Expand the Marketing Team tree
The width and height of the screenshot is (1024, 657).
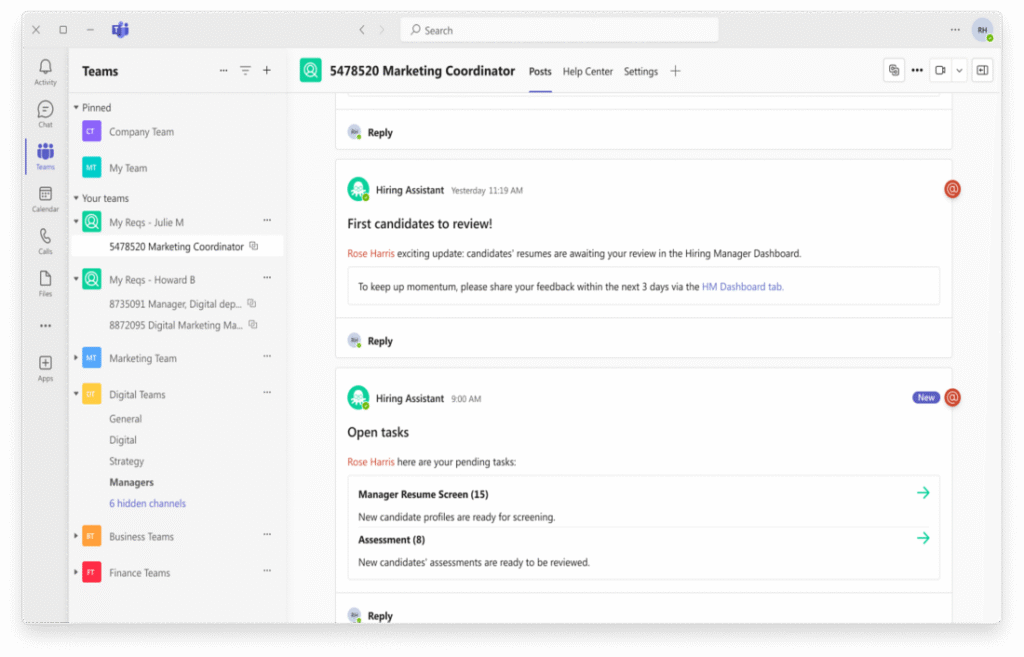(76, 358)
